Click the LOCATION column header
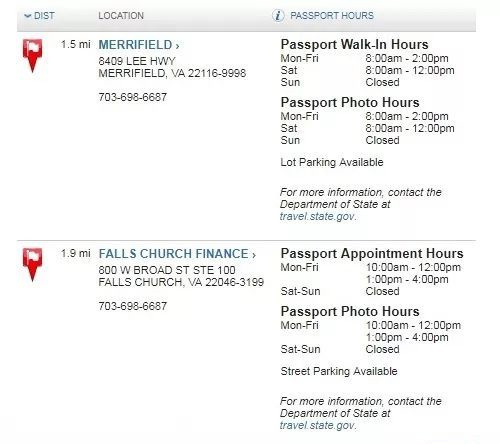Viewport: 500px width, 444px height. 121,16
